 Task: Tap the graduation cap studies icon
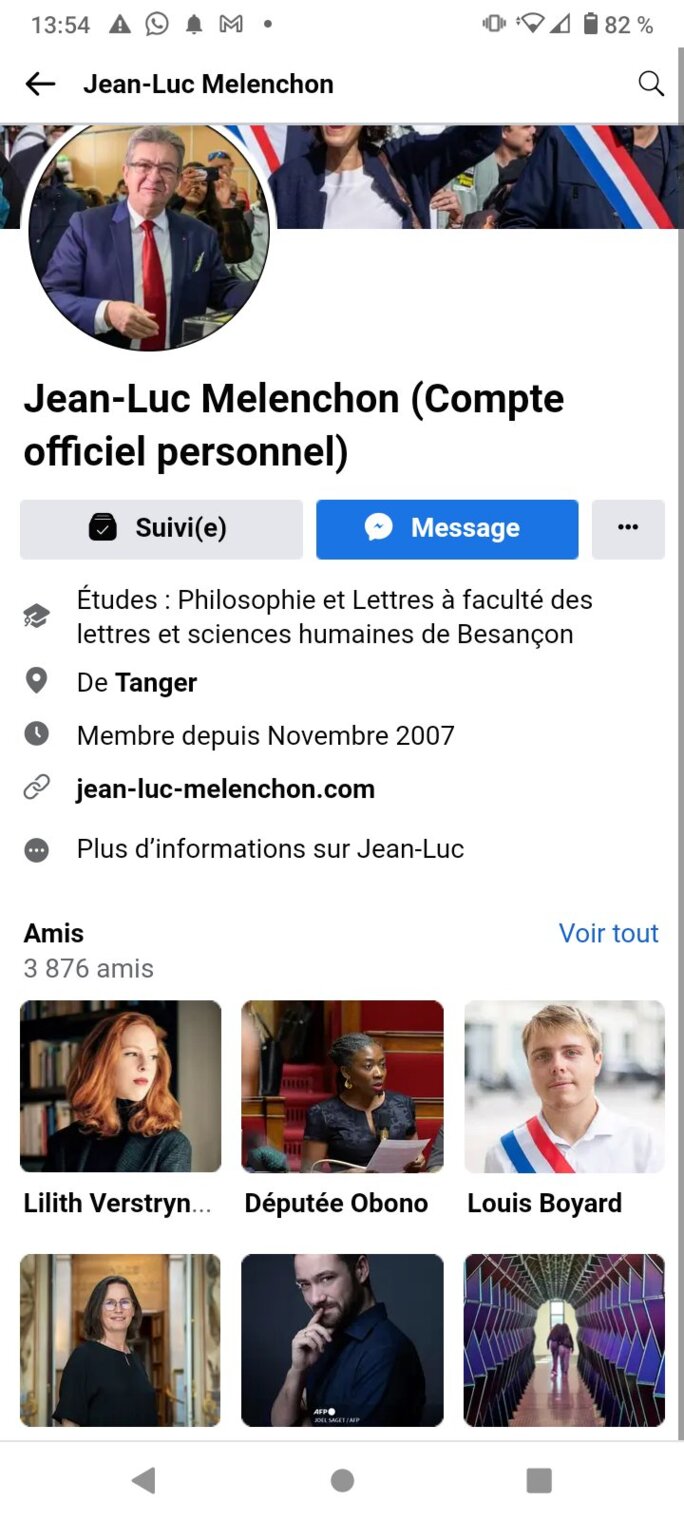pyautogui.click(x=36, y=616)
